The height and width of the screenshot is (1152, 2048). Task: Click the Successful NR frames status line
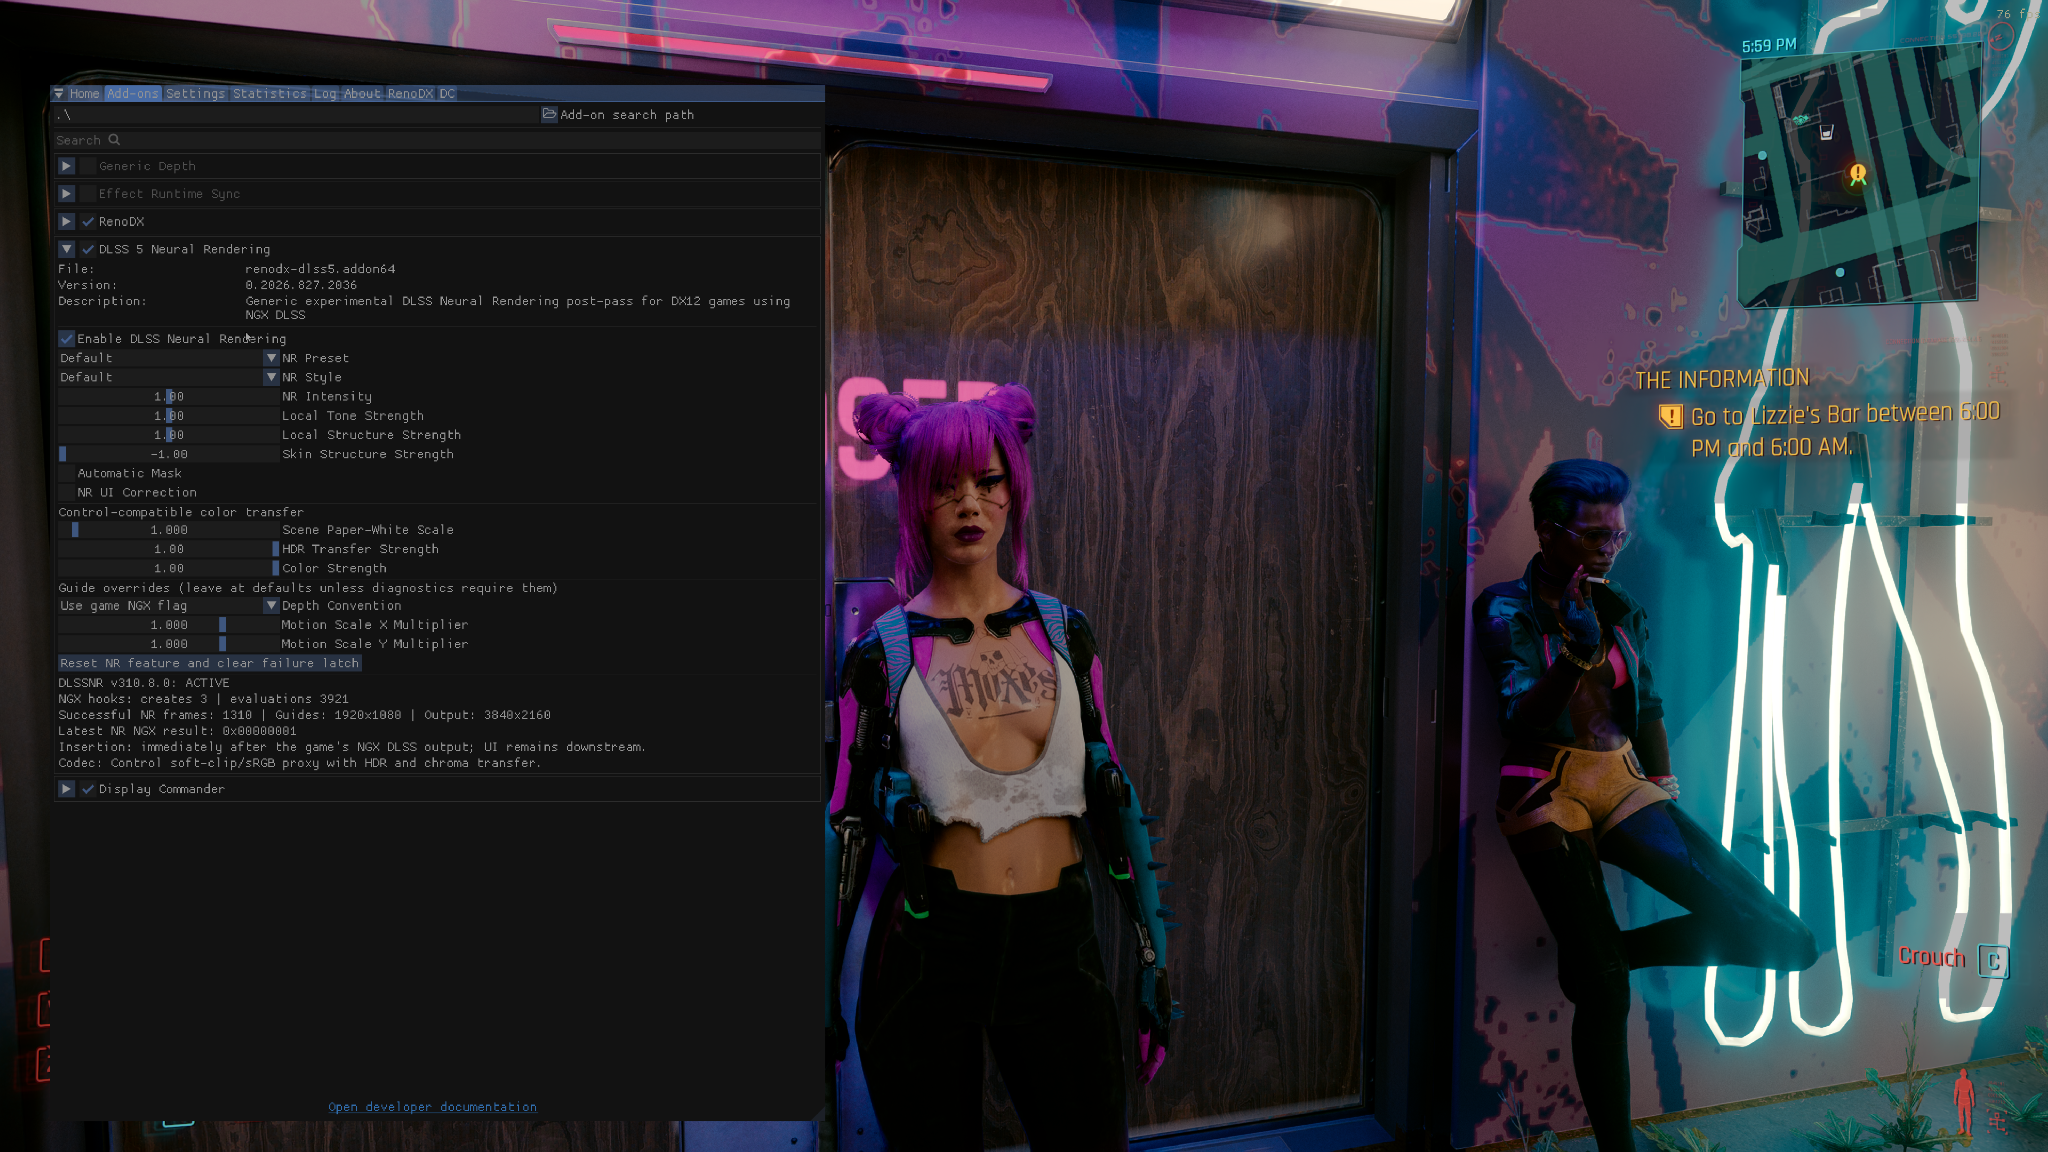click(x=304, y=715)
